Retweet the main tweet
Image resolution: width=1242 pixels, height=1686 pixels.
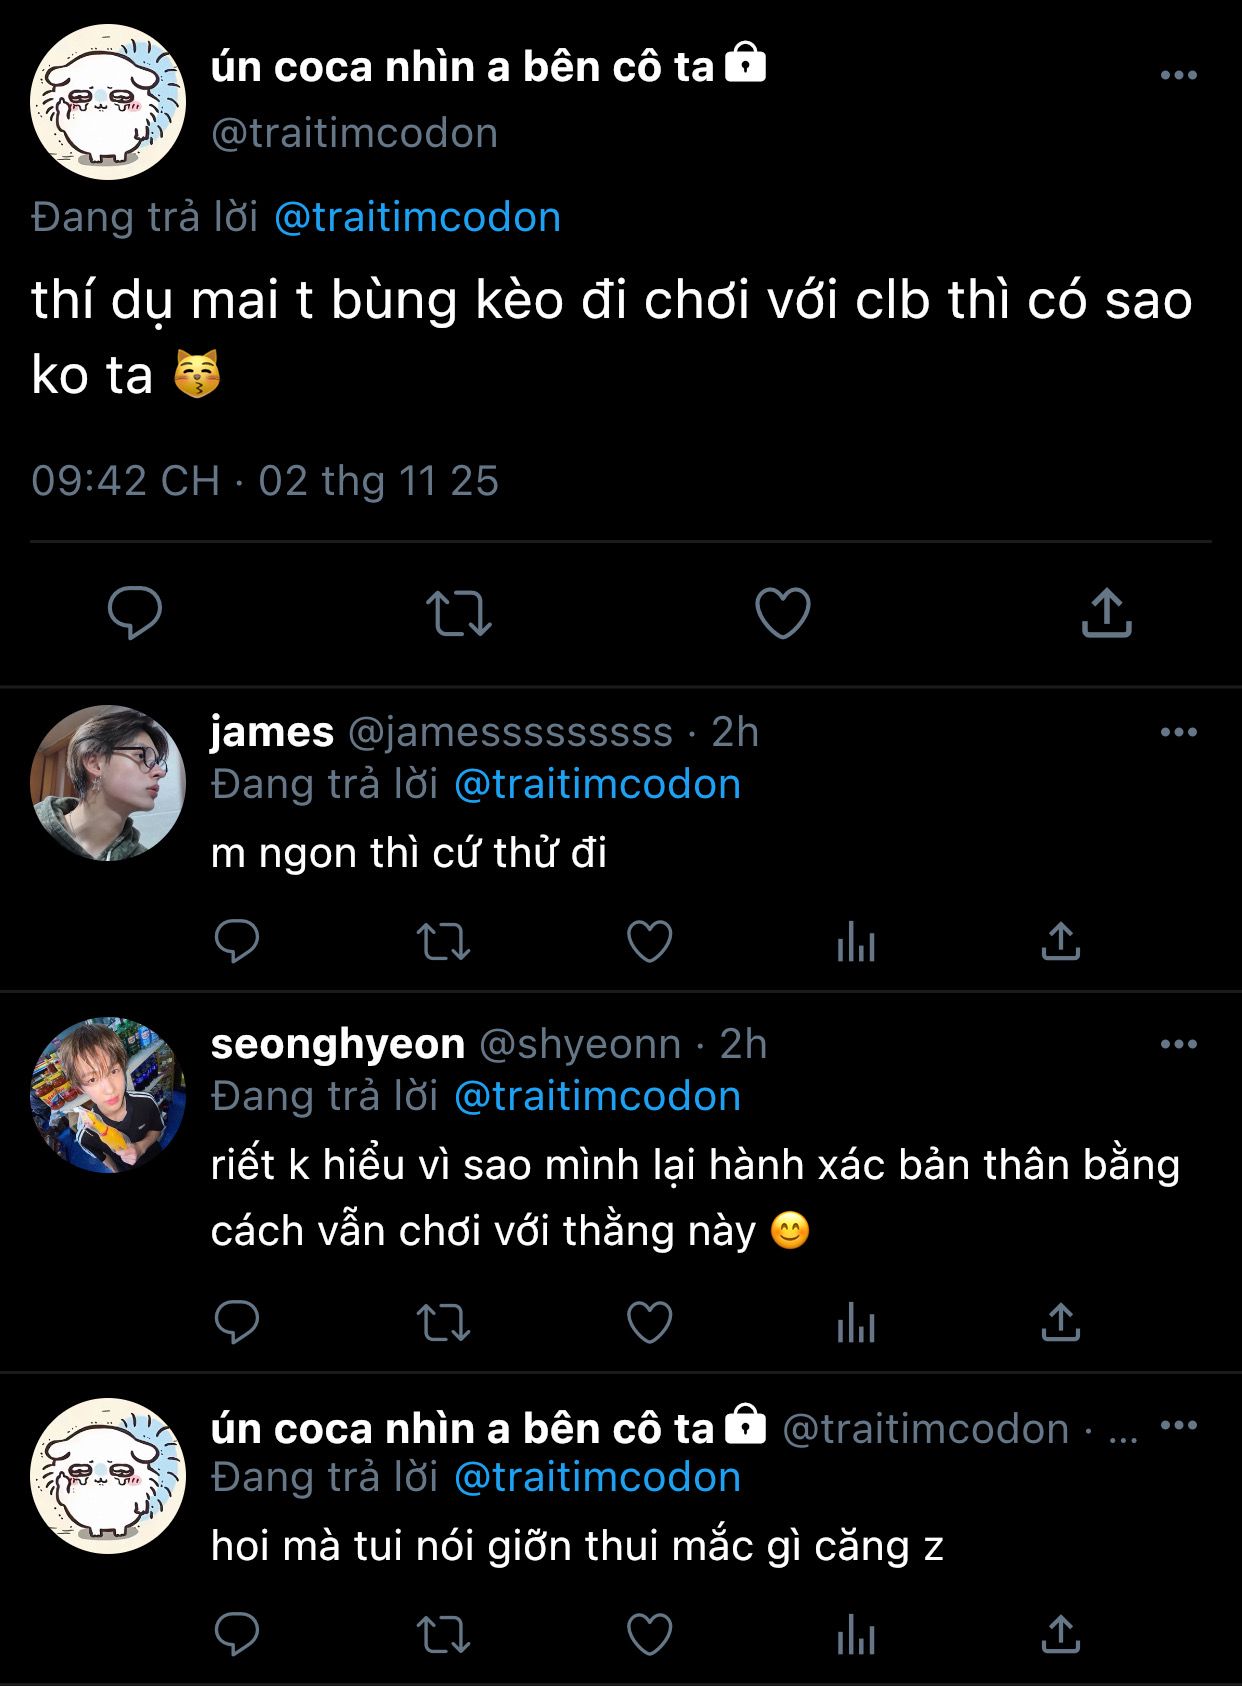[x=459, y=612]
